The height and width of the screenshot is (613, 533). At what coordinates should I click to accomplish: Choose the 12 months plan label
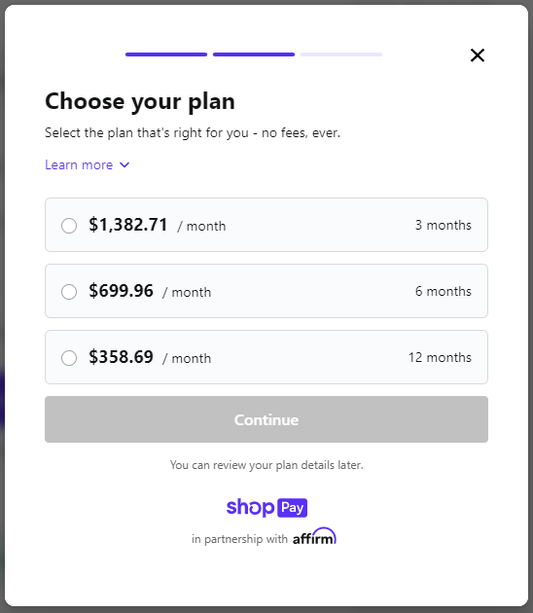click(x=440, y=357)
